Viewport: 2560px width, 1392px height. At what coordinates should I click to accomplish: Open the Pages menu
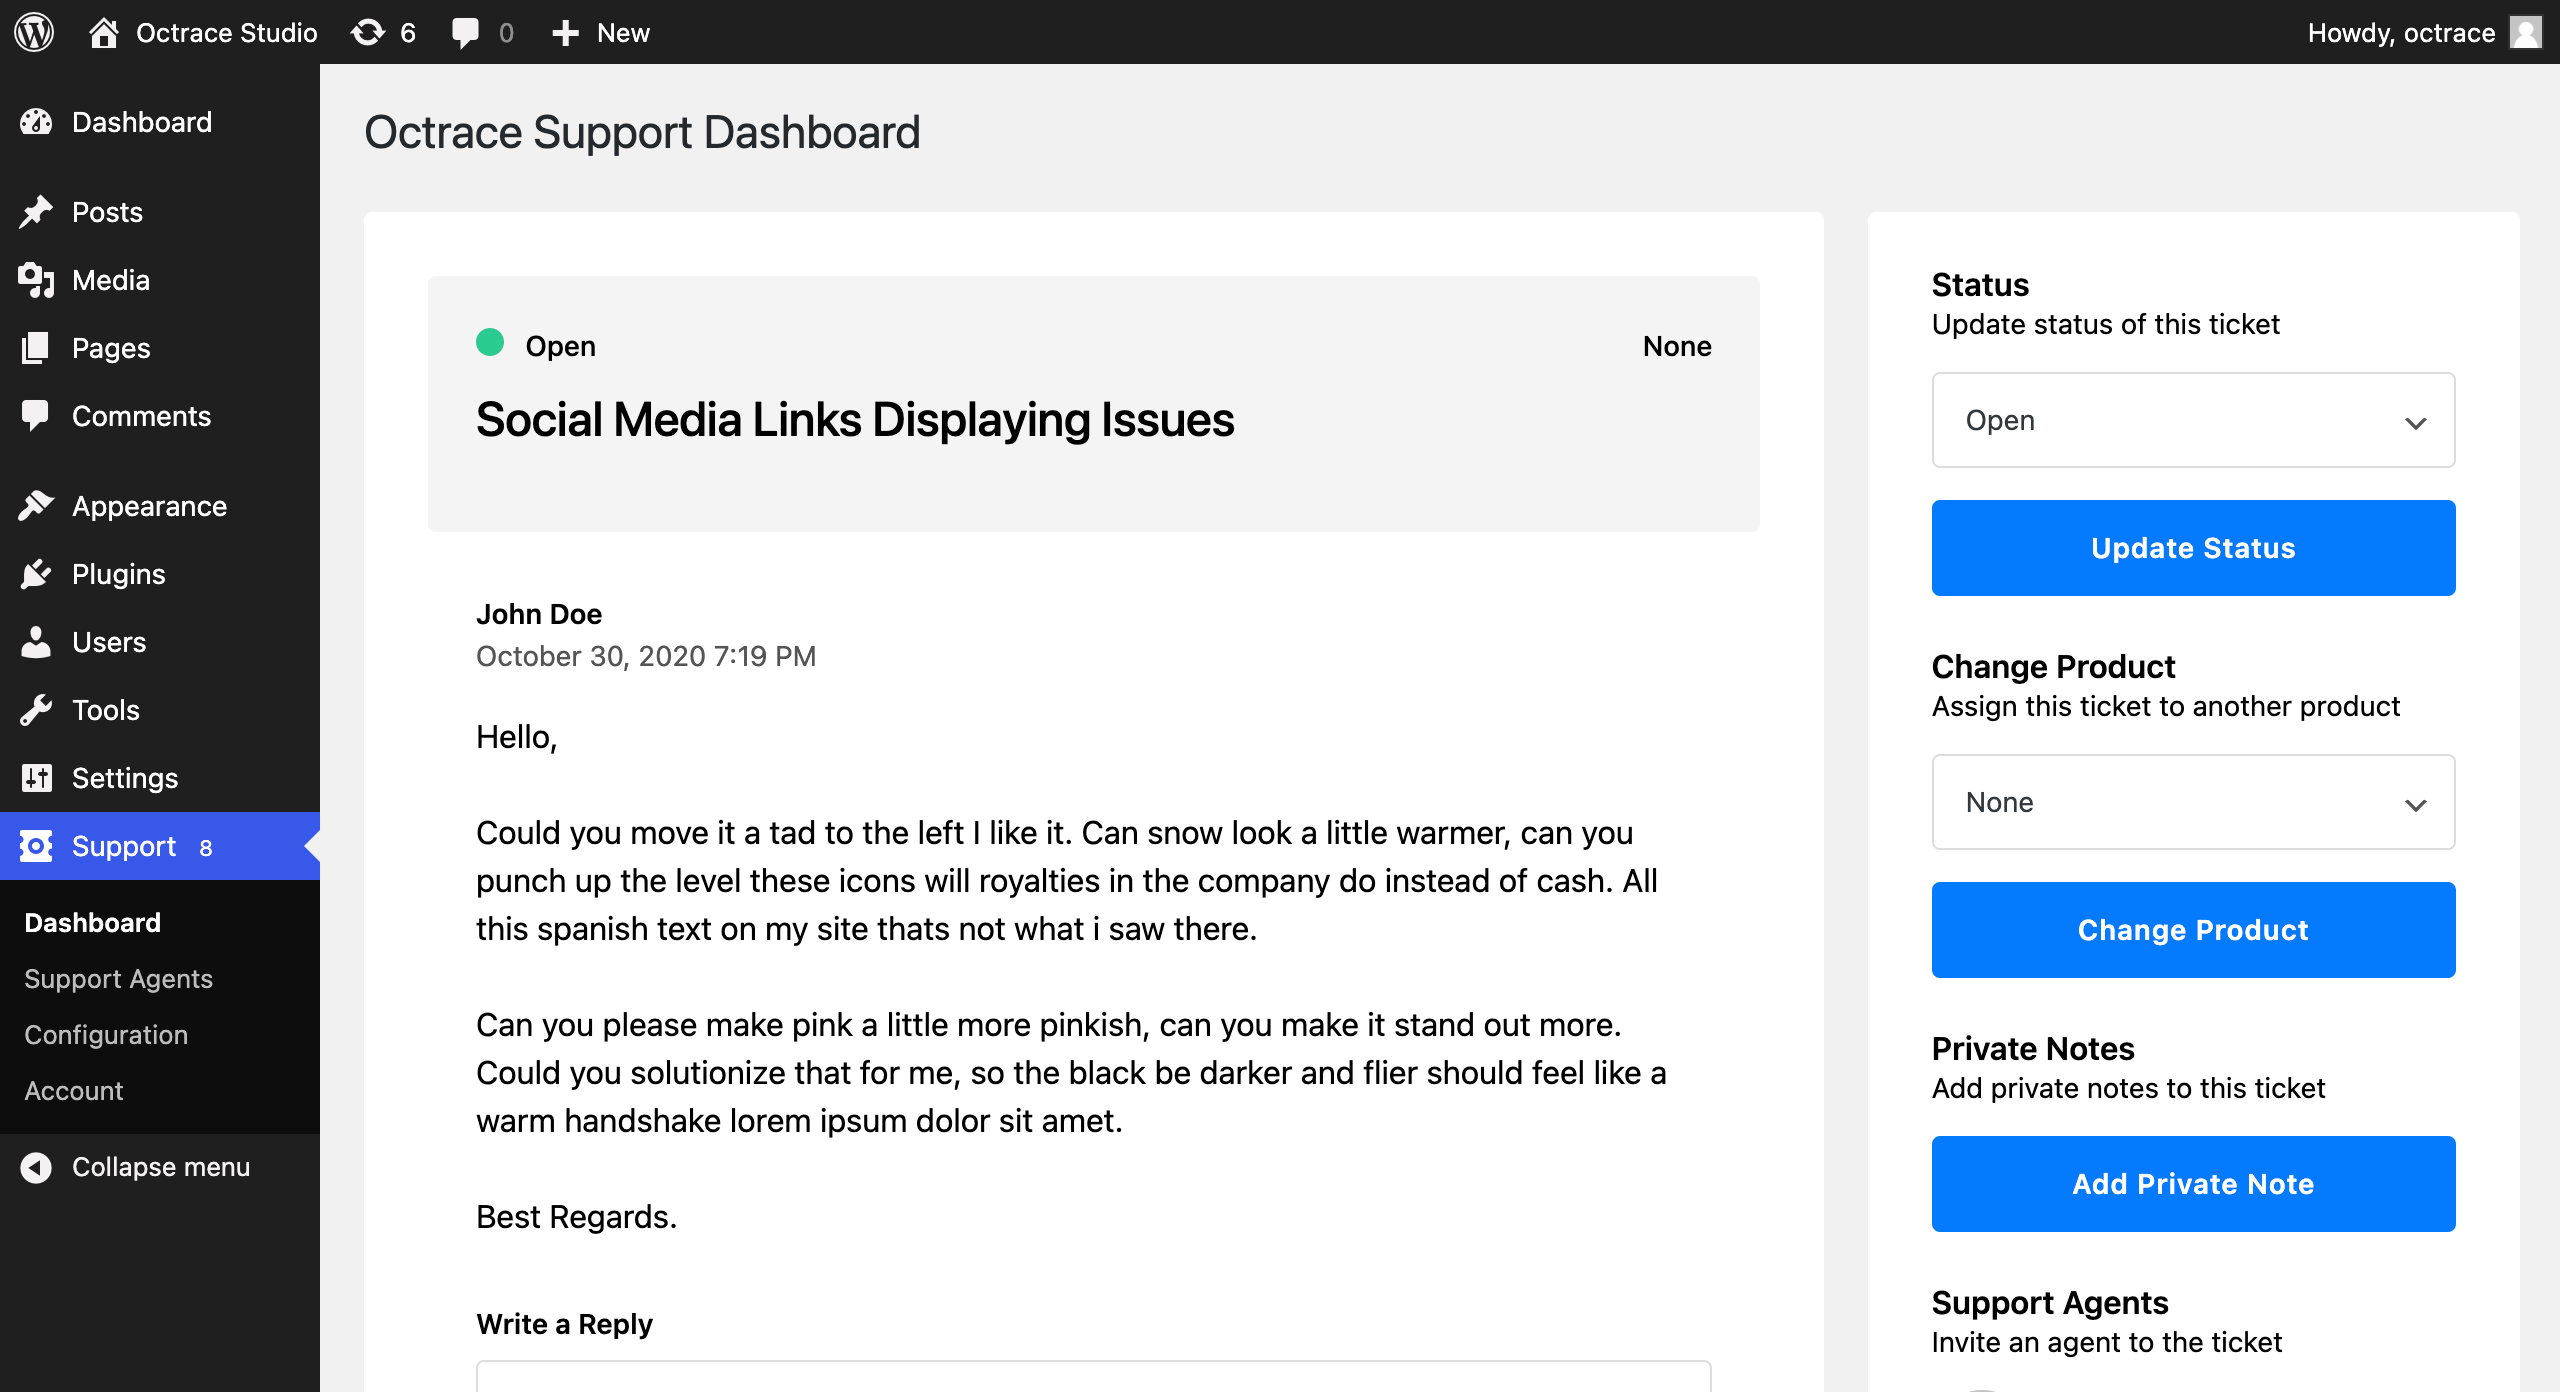[x=160, y=348]
